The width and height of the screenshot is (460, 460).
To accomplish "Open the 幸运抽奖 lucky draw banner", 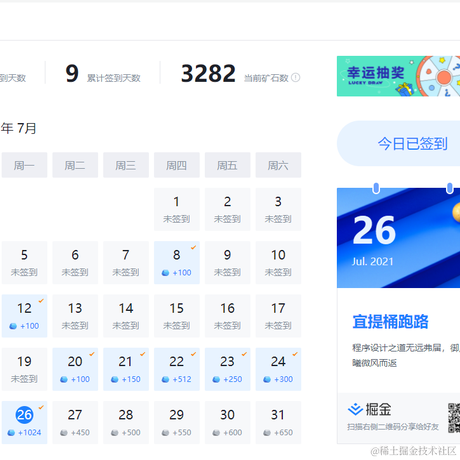I will [x=398, y=76].
